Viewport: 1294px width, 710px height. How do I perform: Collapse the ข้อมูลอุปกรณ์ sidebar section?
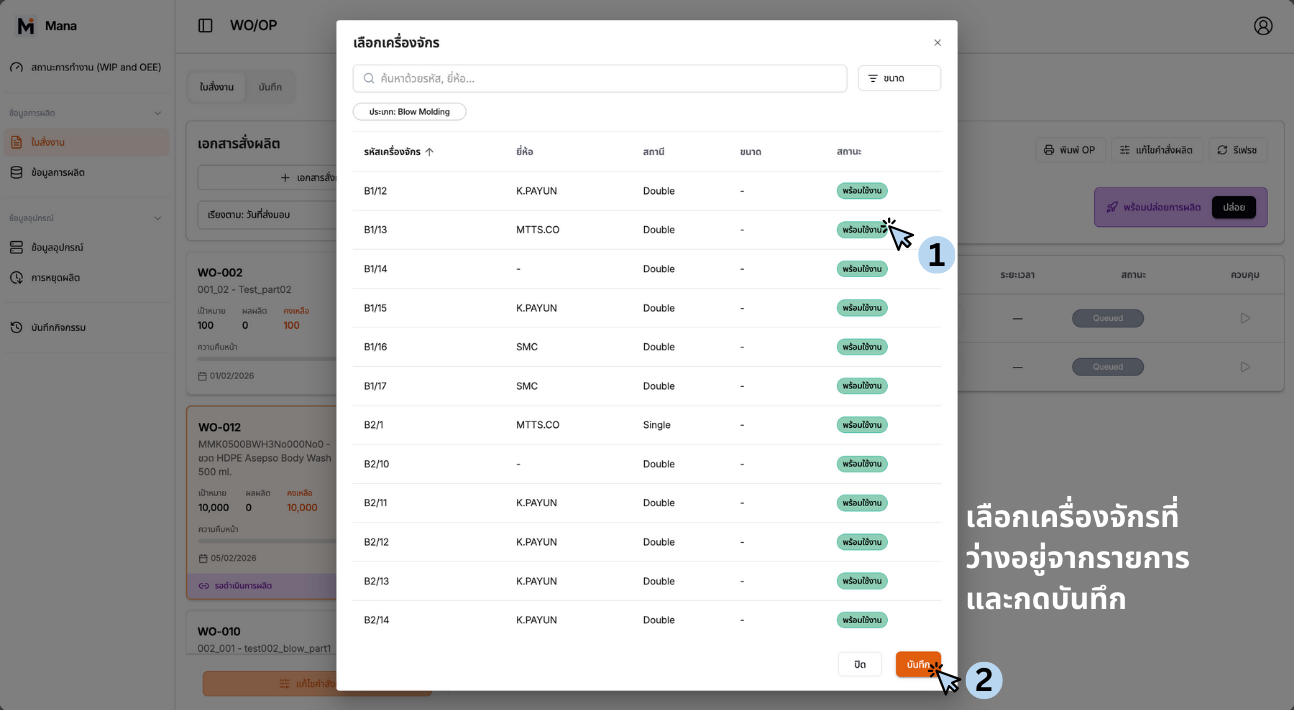coord(157,218)
